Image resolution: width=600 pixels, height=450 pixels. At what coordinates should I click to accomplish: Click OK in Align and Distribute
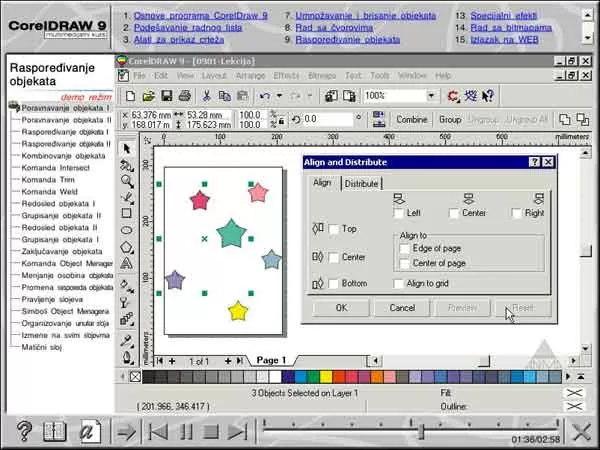(x=341, y=308)
